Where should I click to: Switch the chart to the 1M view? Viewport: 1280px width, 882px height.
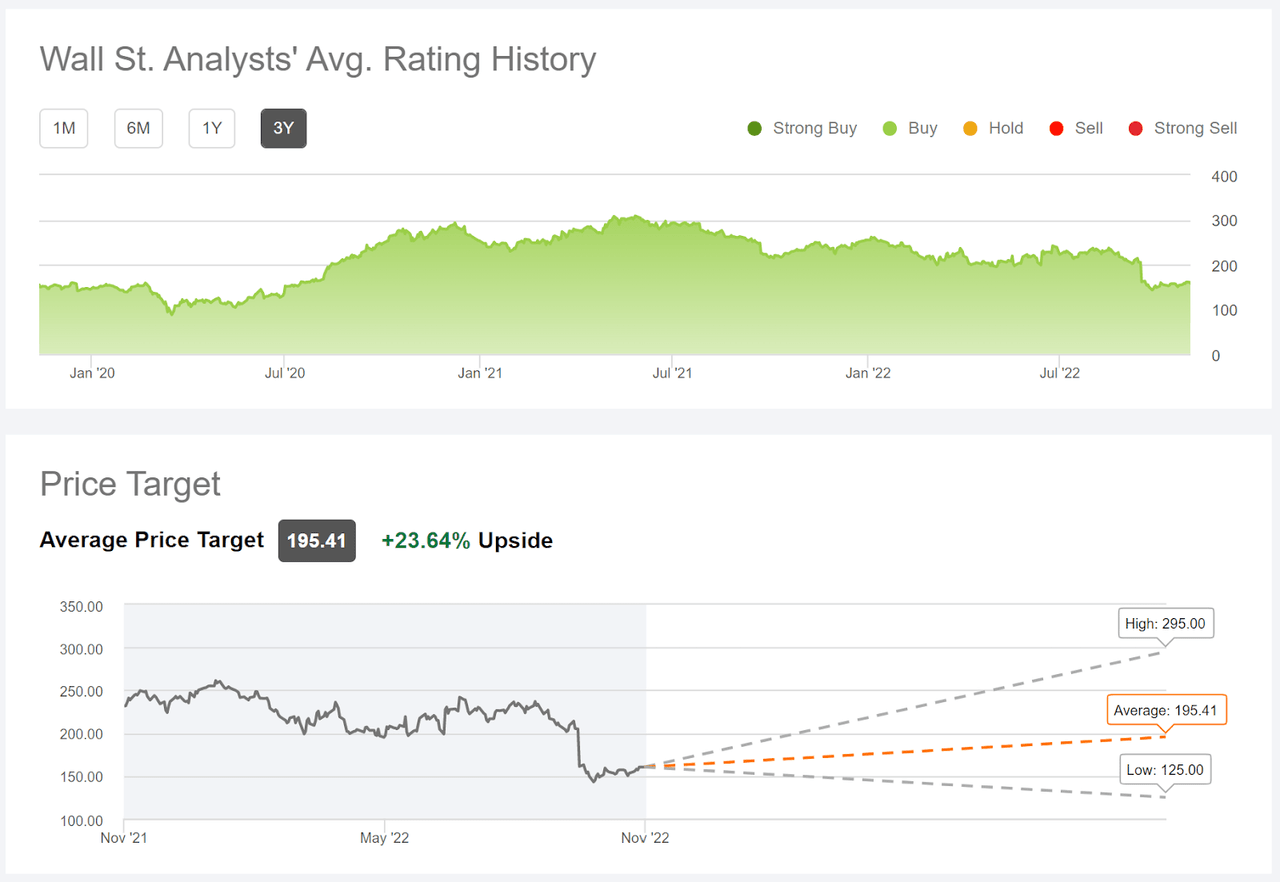coord(63,128)
